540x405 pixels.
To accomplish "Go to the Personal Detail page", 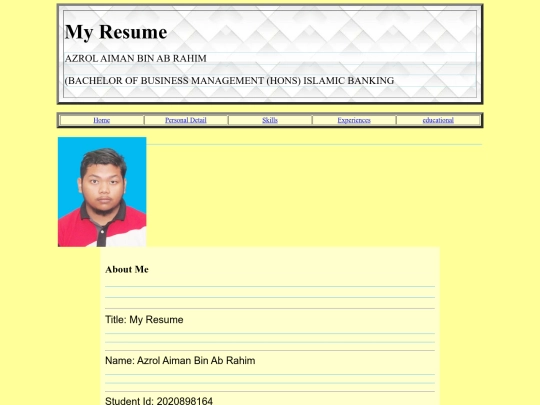I will 186,120.
